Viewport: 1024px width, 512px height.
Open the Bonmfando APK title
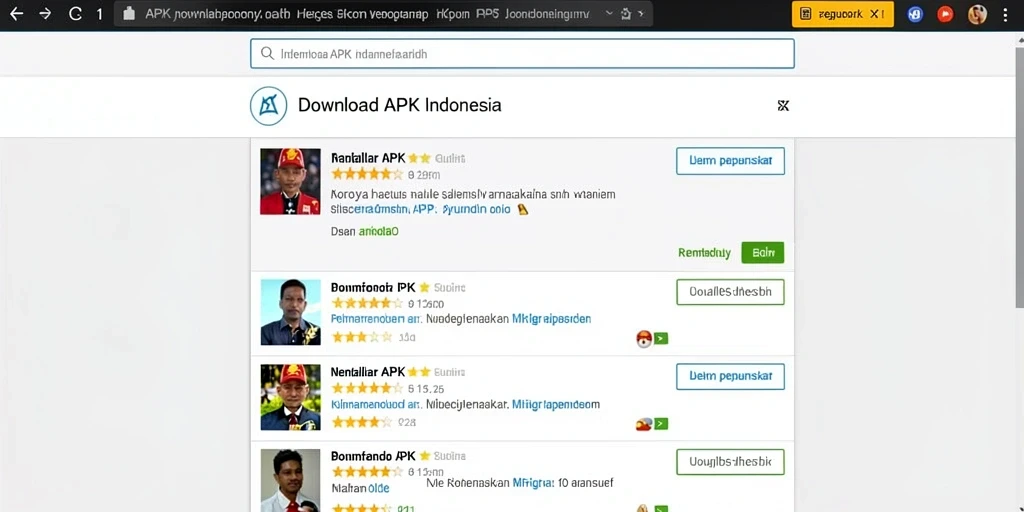[x=373, y=455]
